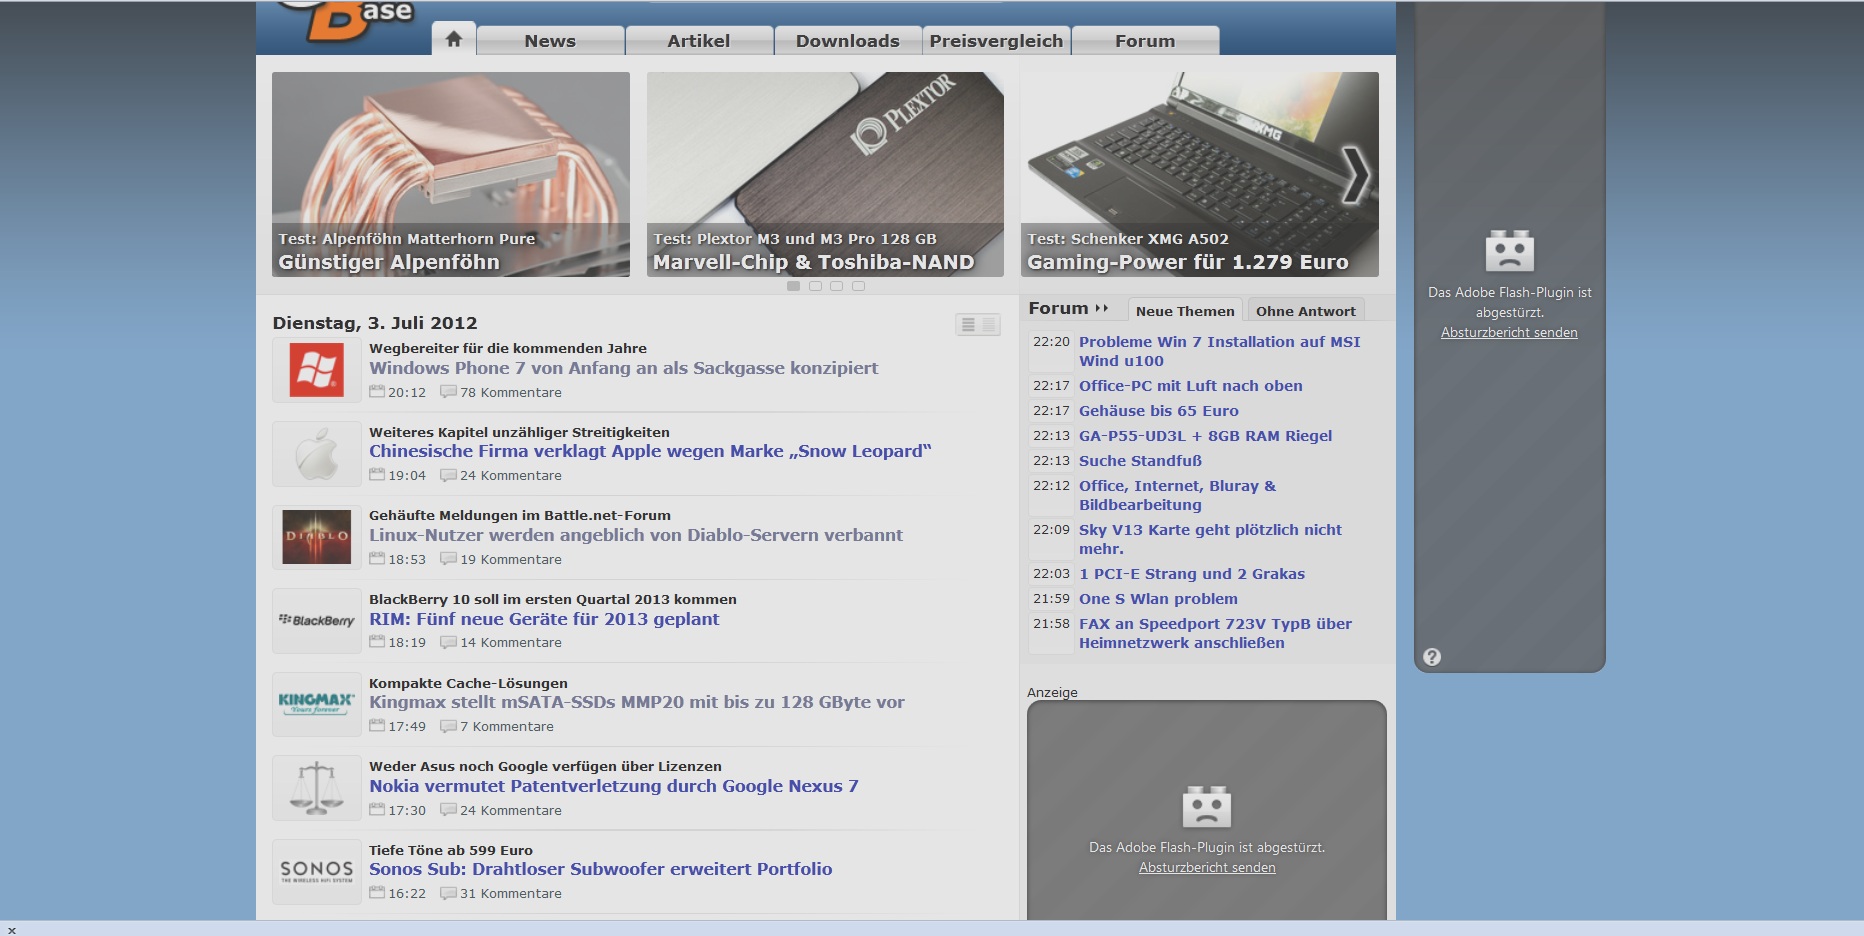Toggle the news list view layout
The height and width of the screenshot is (936, 1864).
(977, 325)
